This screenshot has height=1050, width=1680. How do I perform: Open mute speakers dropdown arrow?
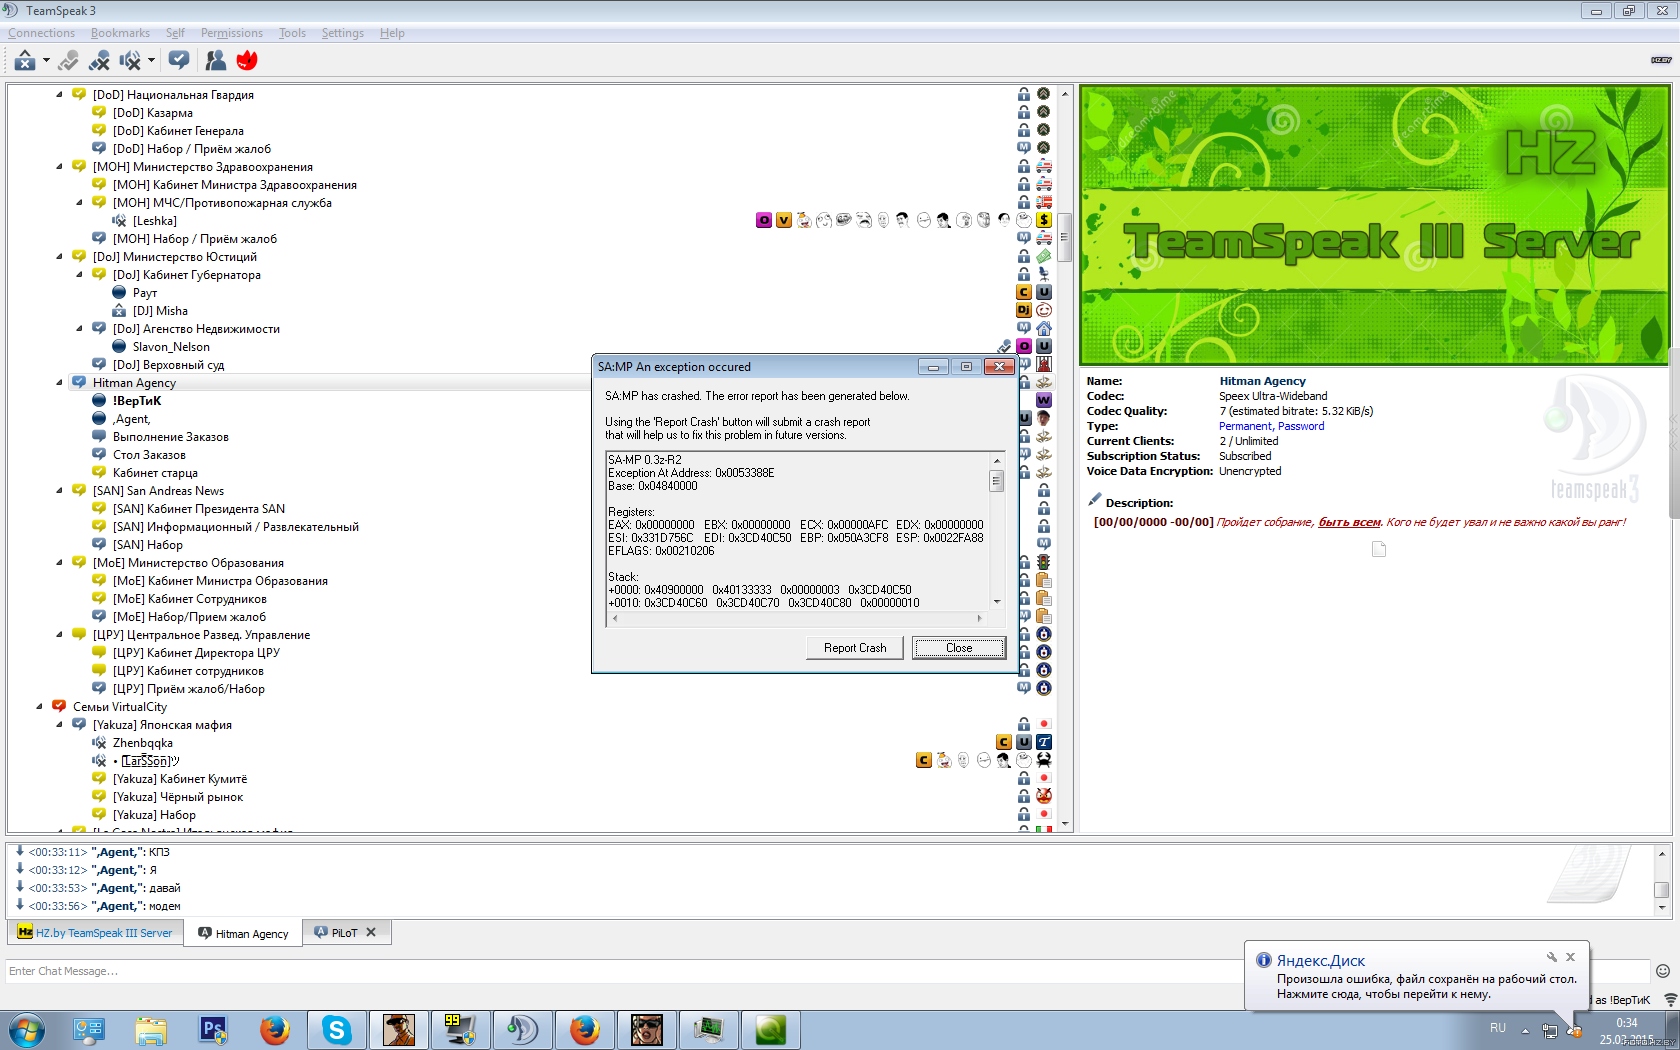[x=151, y=61]
